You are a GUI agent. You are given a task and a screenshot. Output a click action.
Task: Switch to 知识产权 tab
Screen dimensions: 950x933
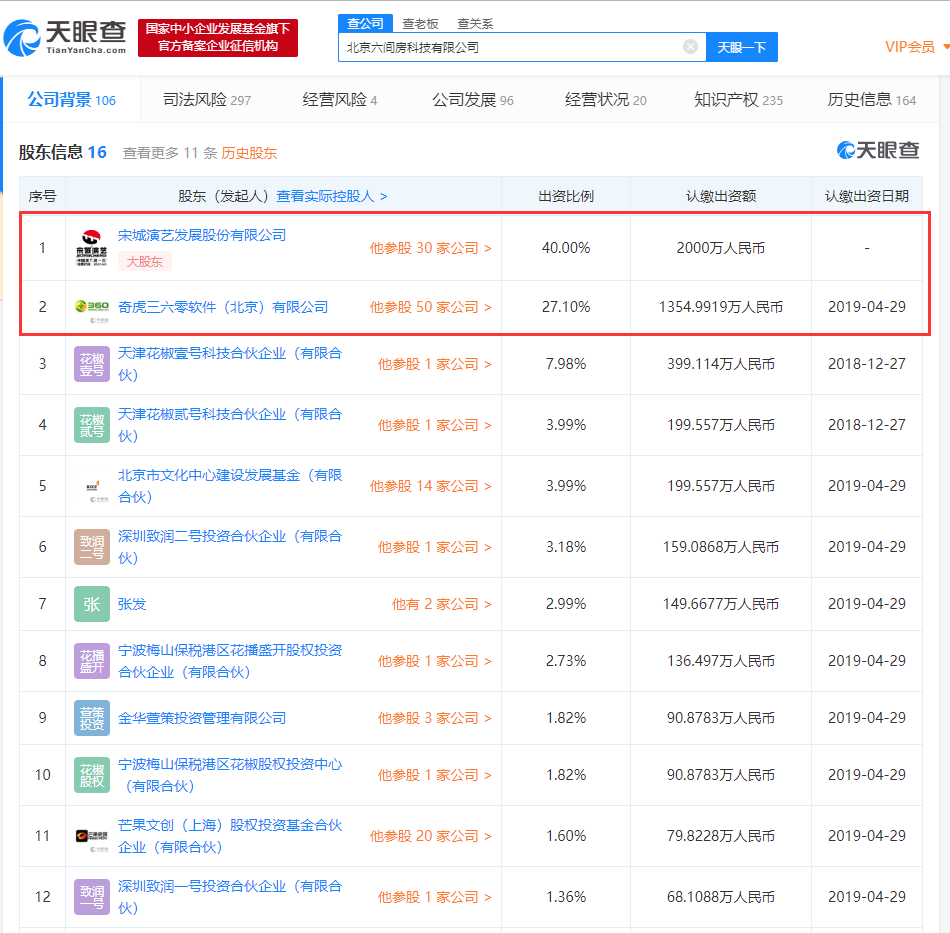738,100
